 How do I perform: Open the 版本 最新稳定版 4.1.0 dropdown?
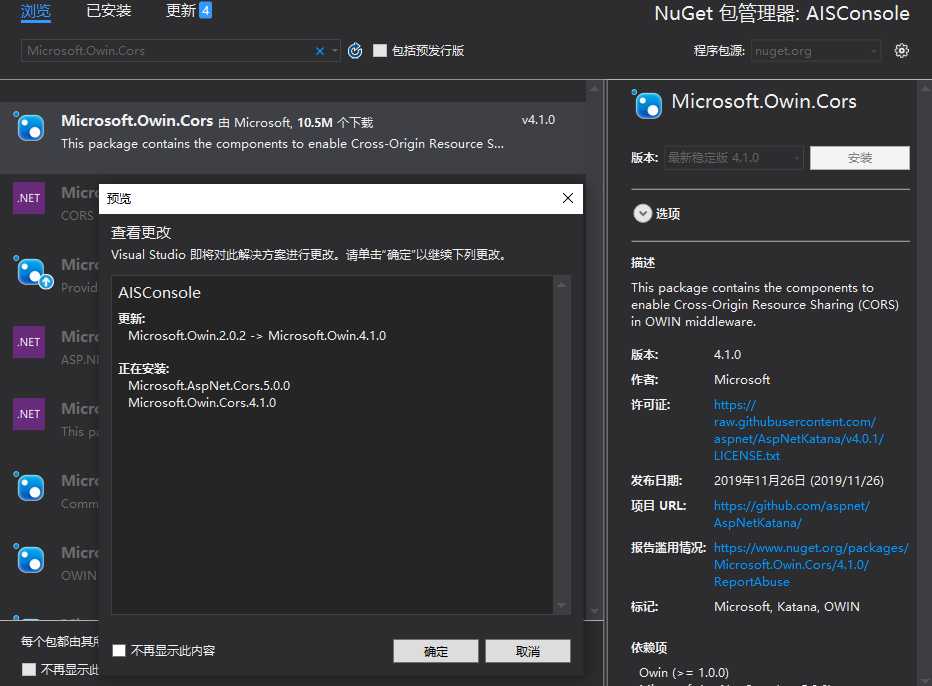click(x=734, y=158)
